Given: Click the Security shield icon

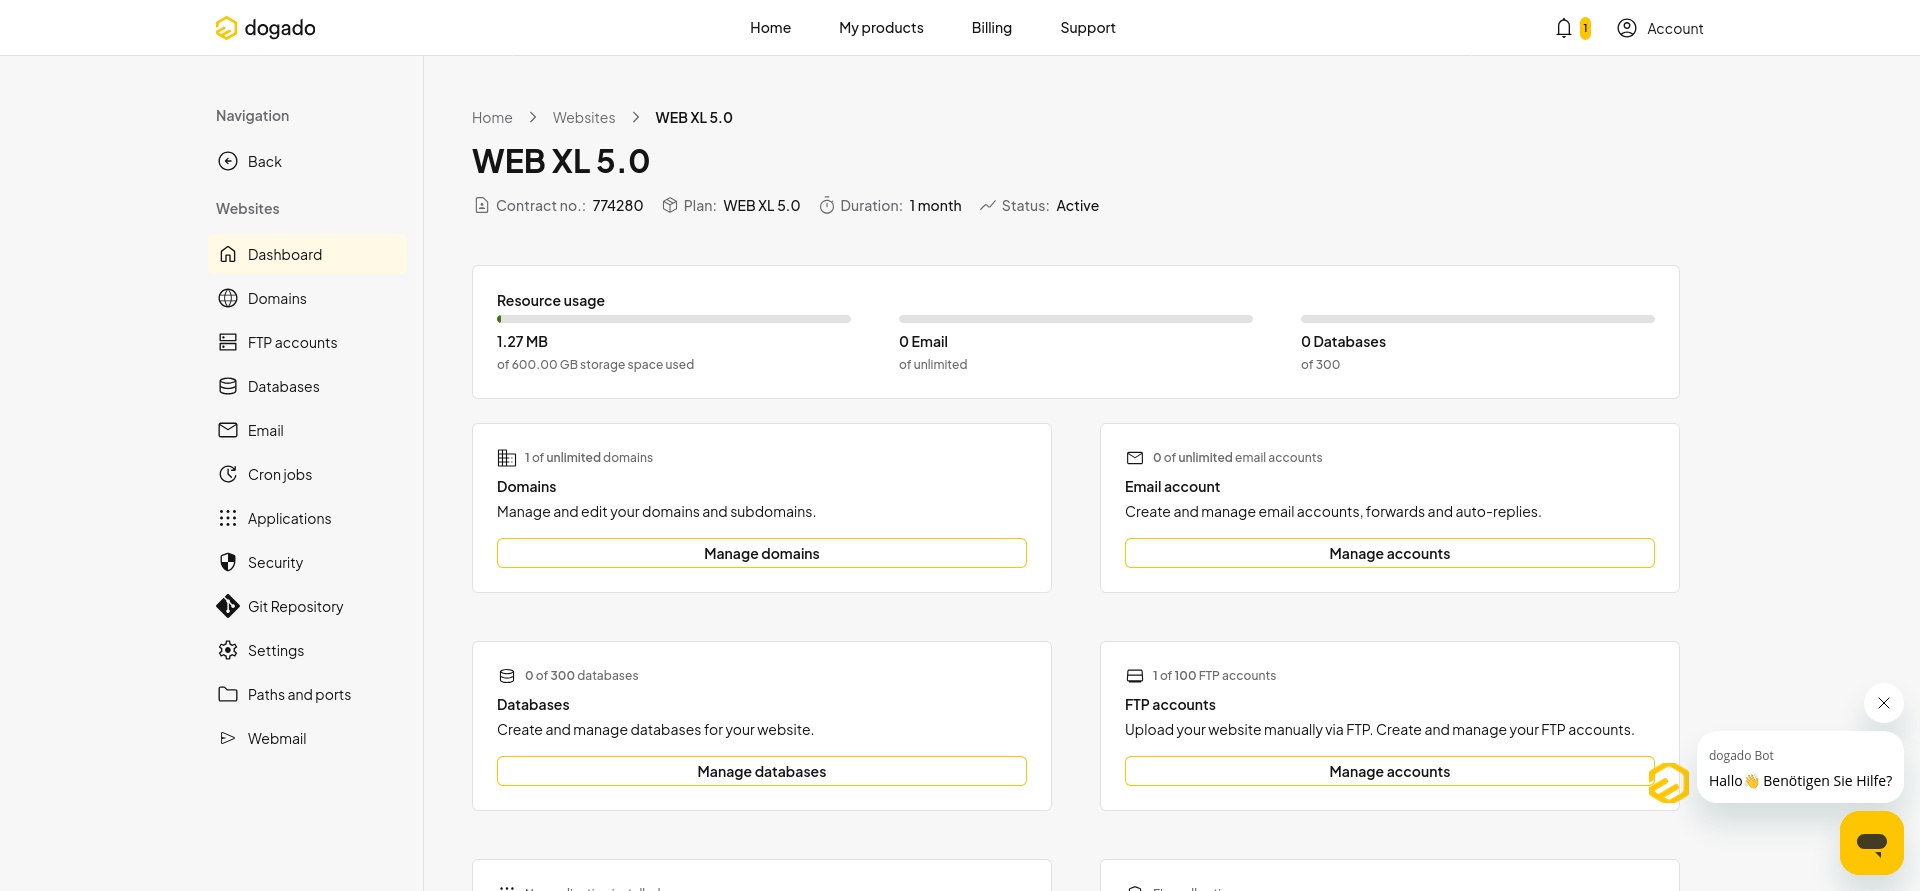Looking at the screenshot, I should click(228, 562).
